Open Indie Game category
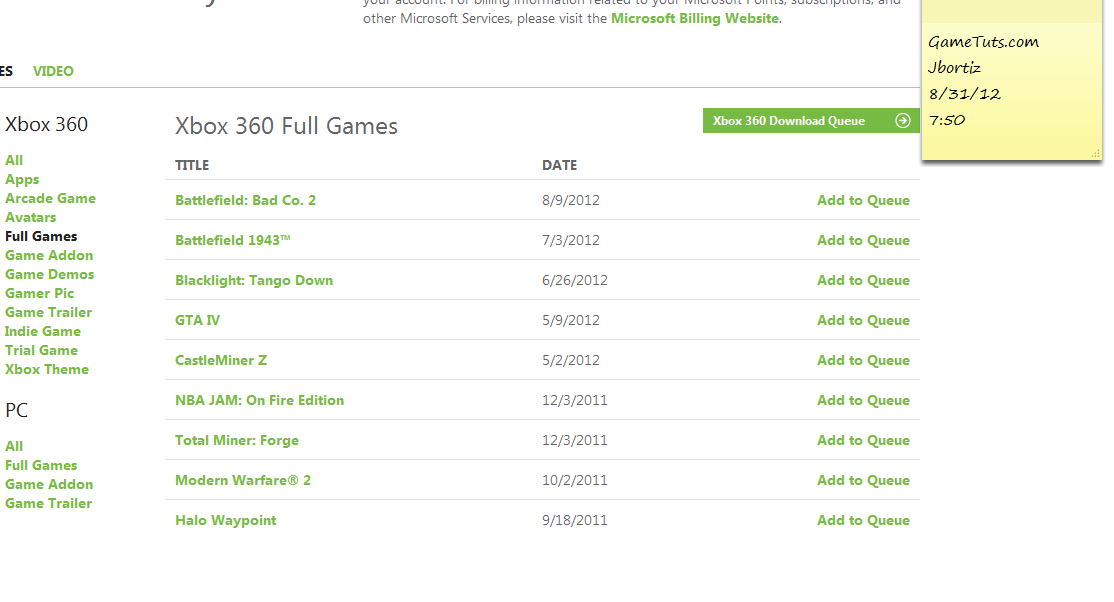The height and width of the screenshot is (602, 1114). [x=43, y=331]
